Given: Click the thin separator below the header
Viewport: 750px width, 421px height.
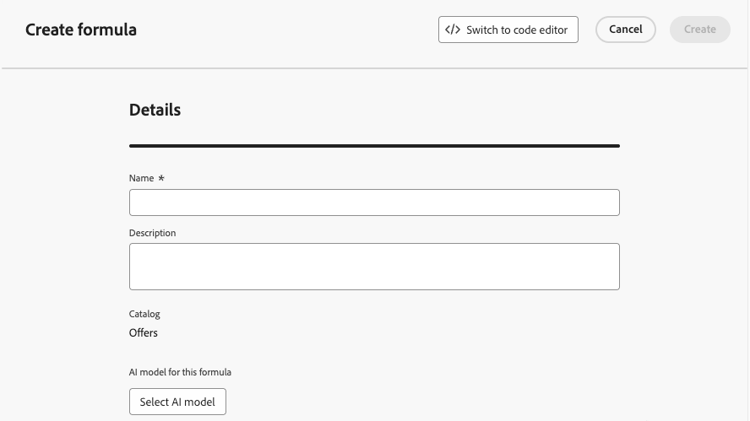Looking at the screenshot, I should [374, 68].
